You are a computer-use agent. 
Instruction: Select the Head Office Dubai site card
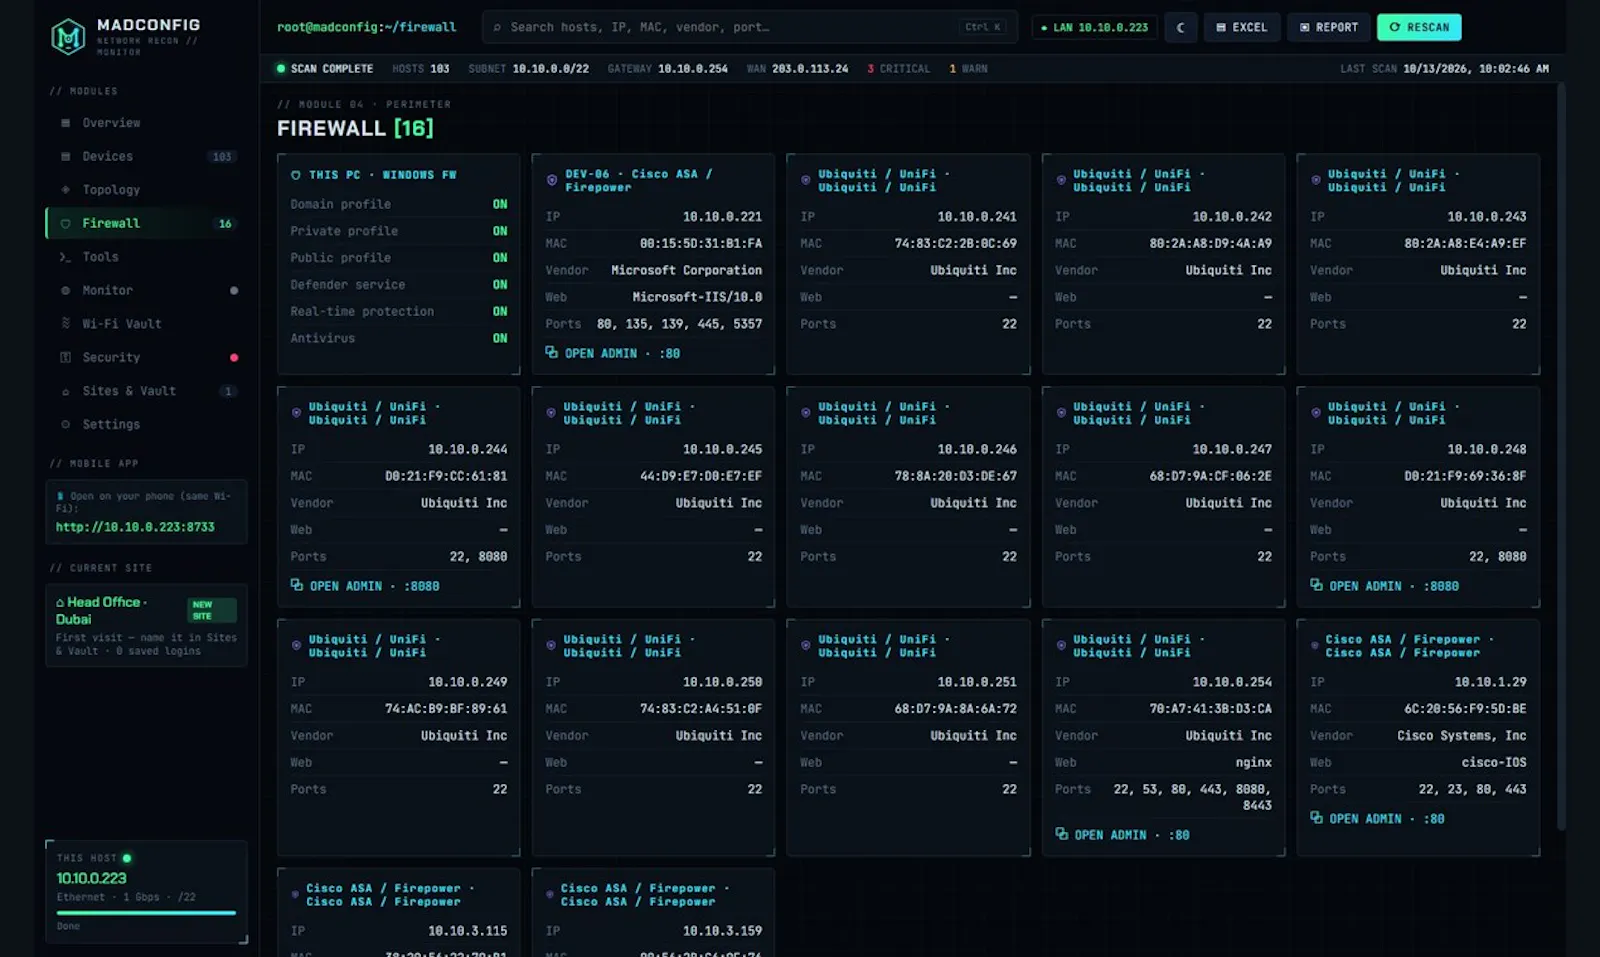click(146, 625)
